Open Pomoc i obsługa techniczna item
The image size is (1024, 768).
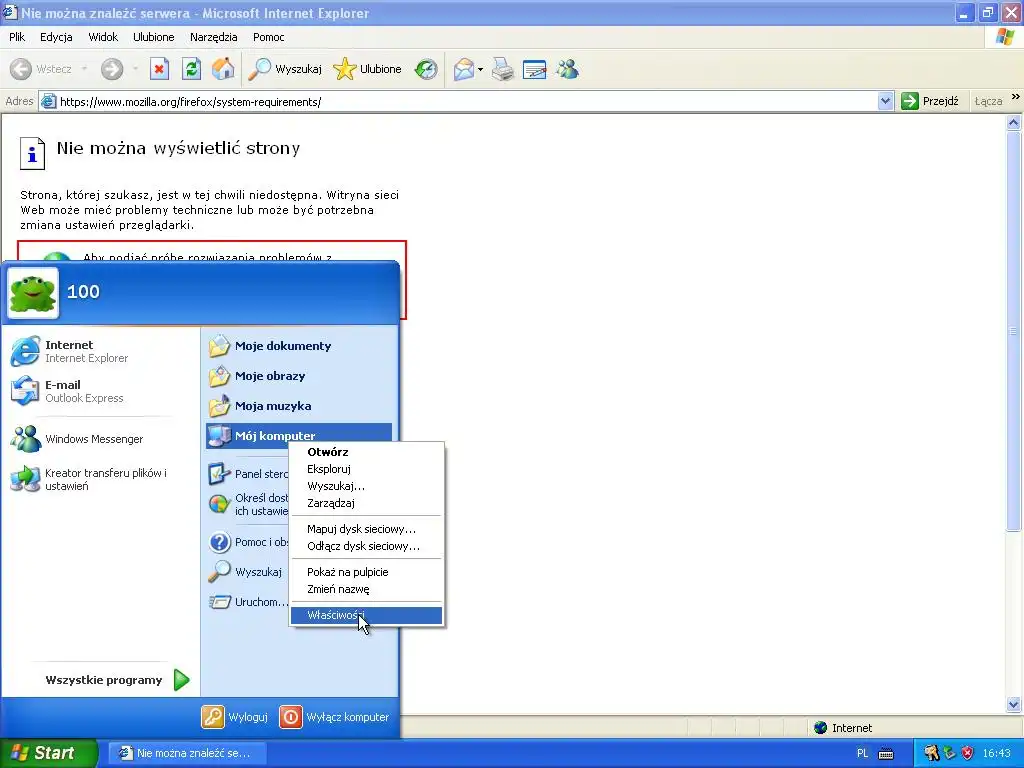click(x=248, y=542)
